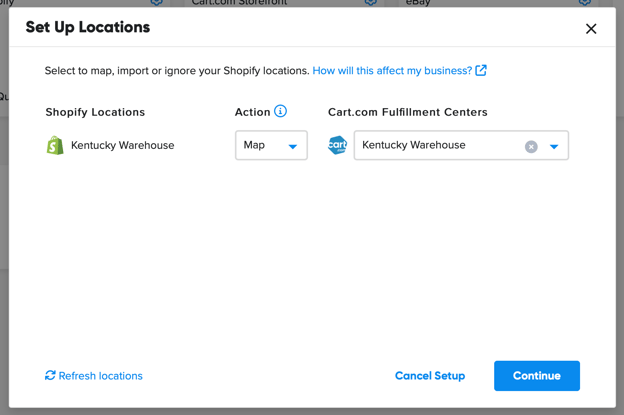Click the refresh arrows icon
624x415 pixels.
(50, 376)
